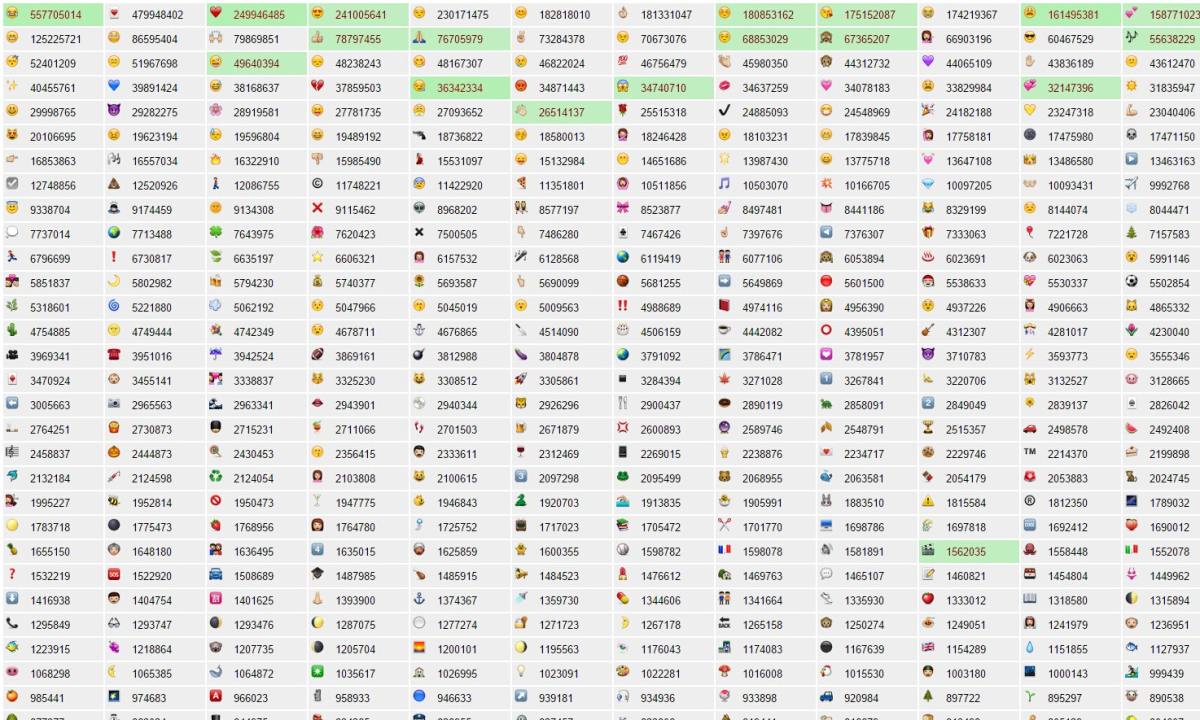Click the check mark emoji beside 24885093
Screen dimensions: 1200x720
(x=725, y=111)
